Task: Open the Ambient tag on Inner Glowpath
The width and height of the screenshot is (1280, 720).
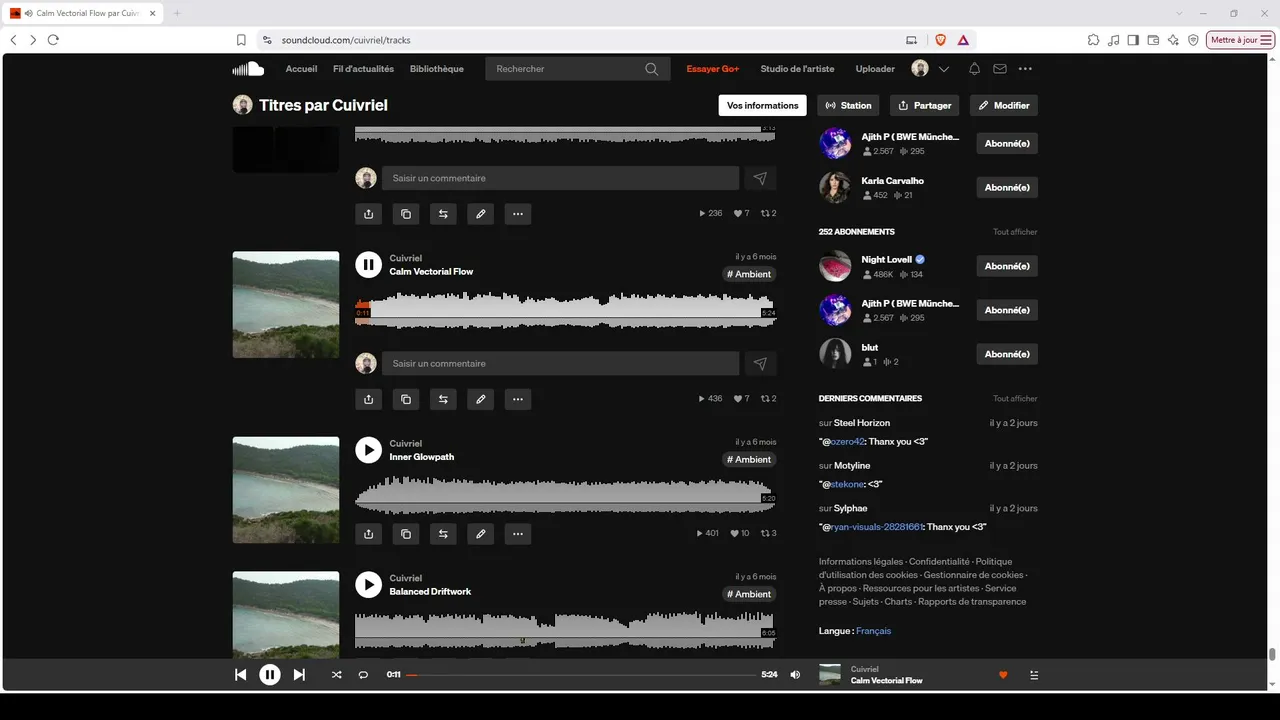Action: click(749, 460)
